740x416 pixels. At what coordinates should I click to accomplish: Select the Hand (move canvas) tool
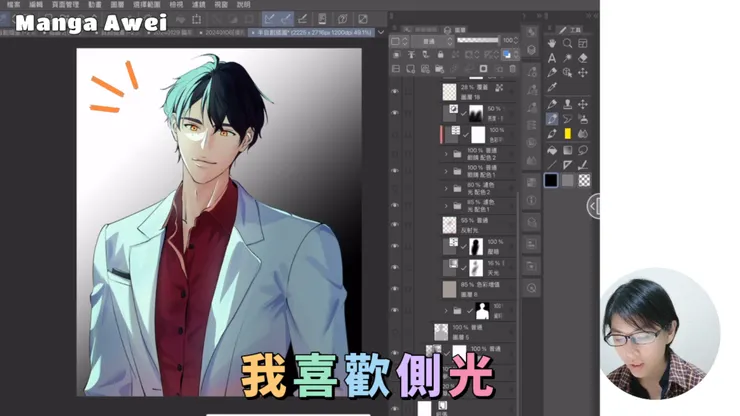click(552, 43)
